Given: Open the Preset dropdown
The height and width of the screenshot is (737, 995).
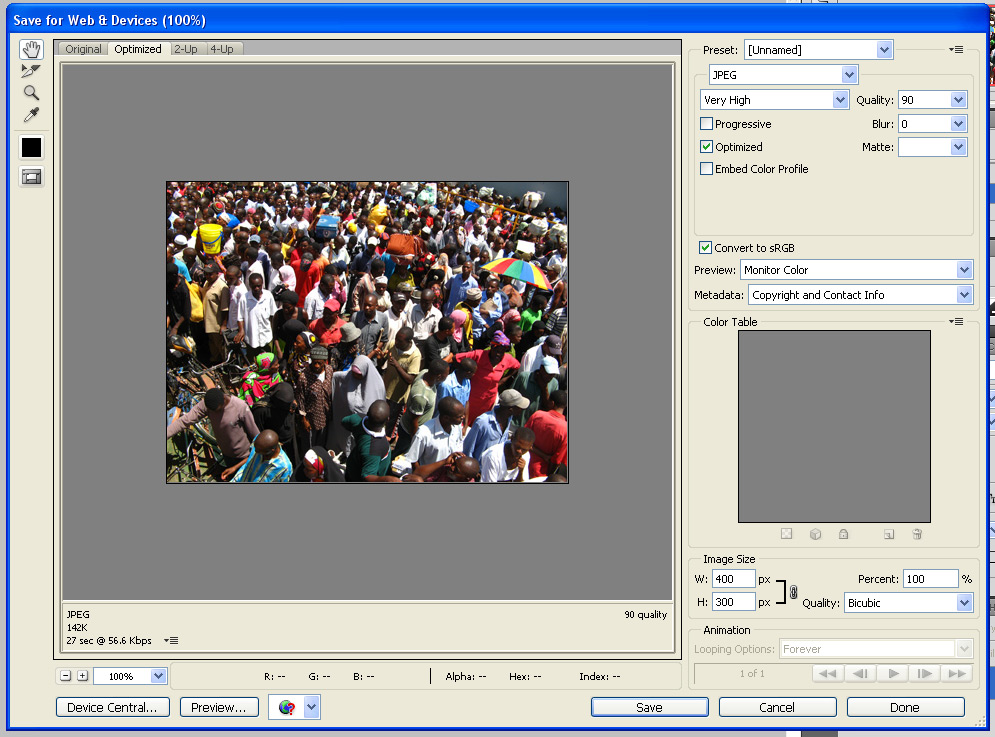Looking at the screenshot, I should [819, 50].
